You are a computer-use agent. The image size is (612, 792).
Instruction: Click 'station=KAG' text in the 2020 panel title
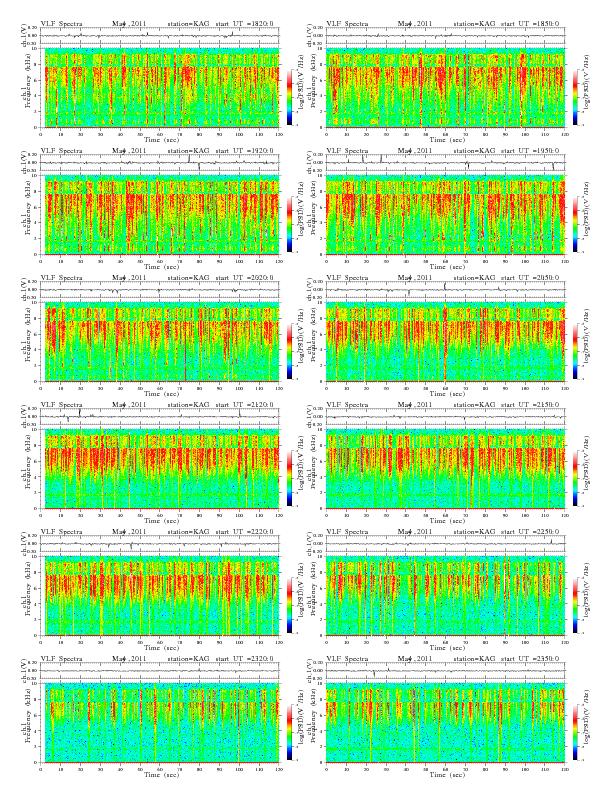(x=188, y=277)
